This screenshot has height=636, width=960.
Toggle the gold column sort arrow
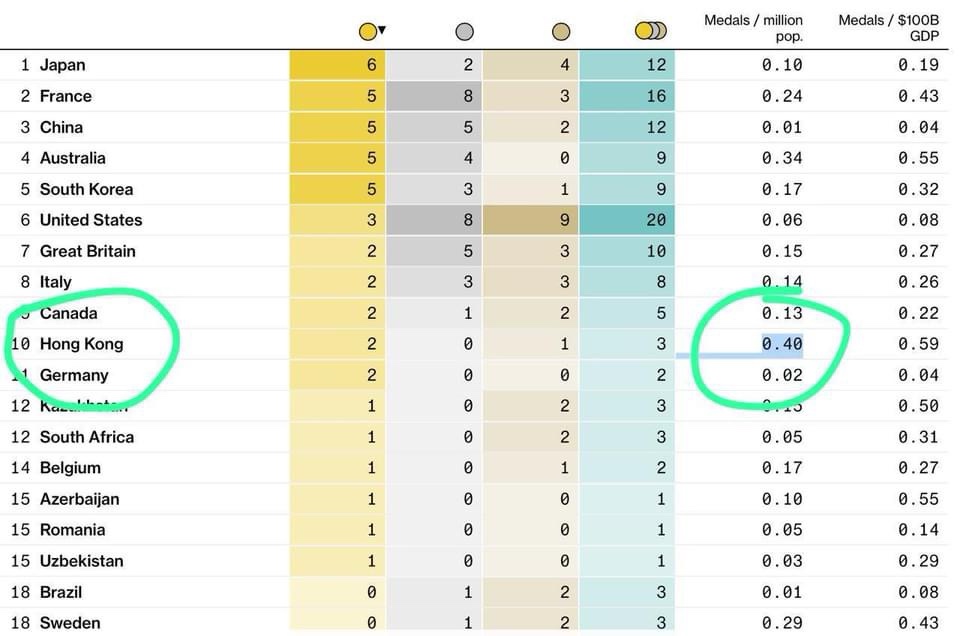click(382, 30)
